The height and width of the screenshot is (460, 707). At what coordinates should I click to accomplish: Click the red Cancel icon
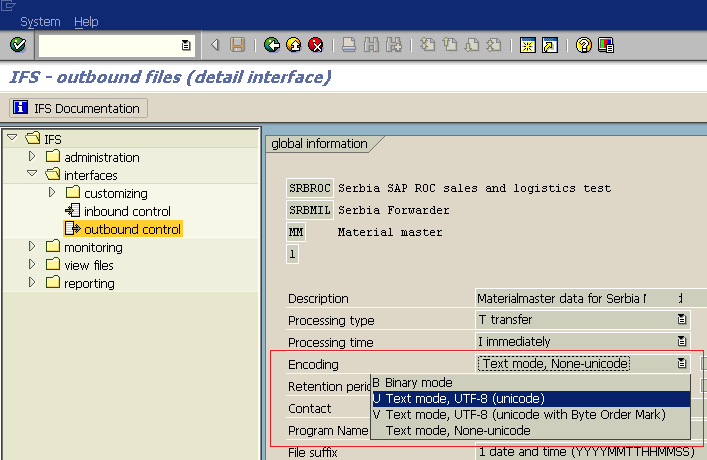[x=316, y=45]
